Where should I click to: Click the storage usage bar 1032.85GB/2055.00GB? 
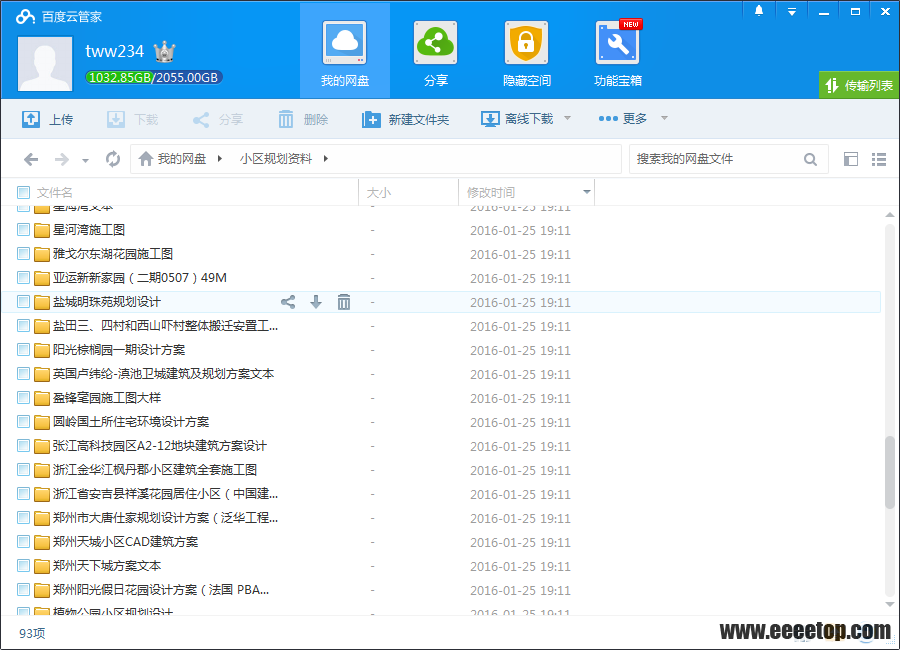coord(154,78)
